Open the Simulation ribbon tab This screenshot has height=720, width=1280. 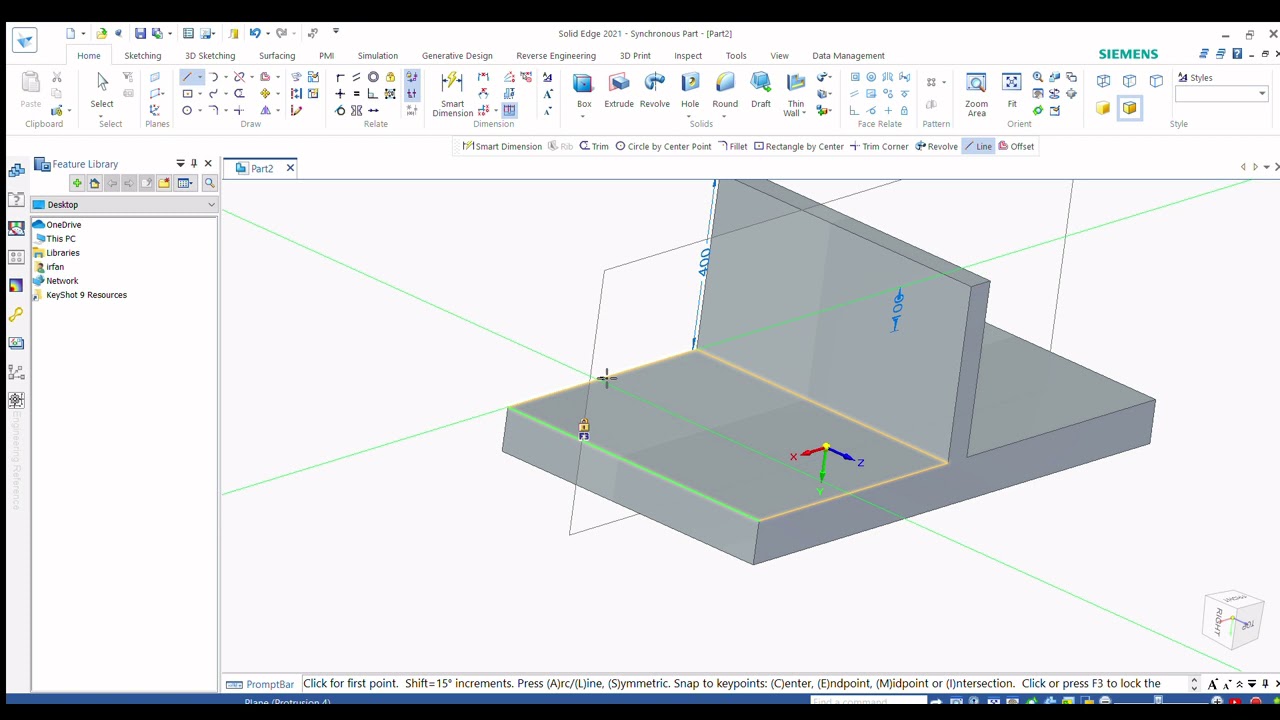click(x=378, y=56)
